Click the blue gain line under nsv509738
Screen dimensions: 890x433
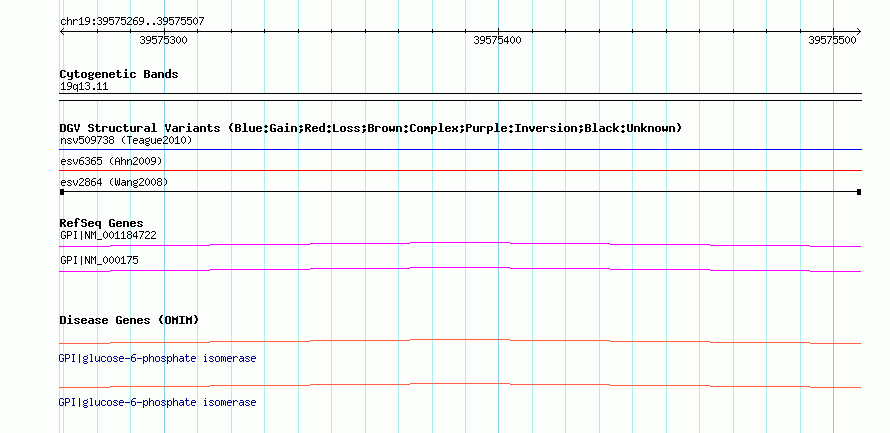click(x=460, y=150)
